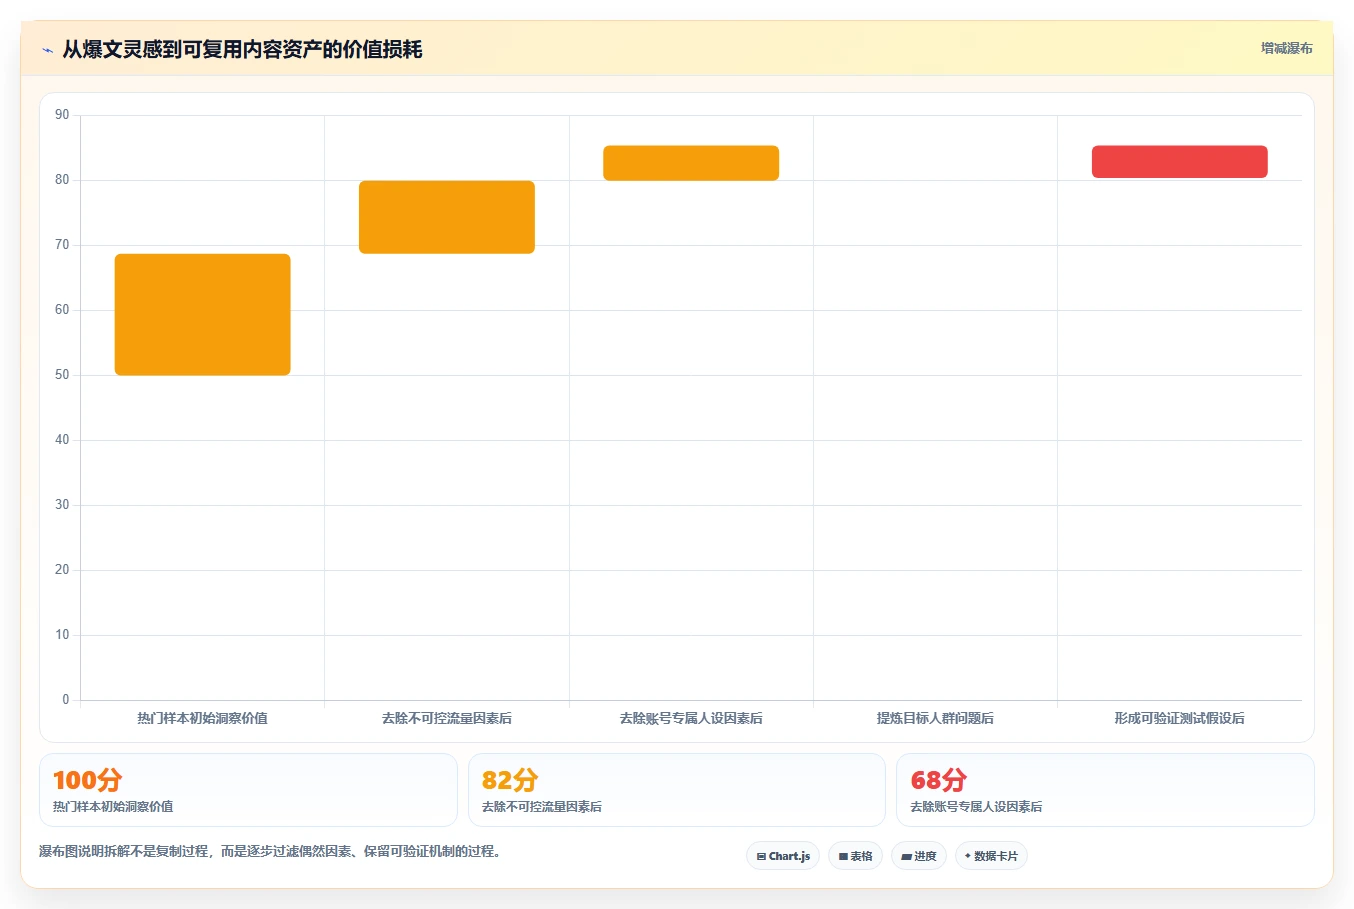Click the y-axis value 90

click(62, 115)
